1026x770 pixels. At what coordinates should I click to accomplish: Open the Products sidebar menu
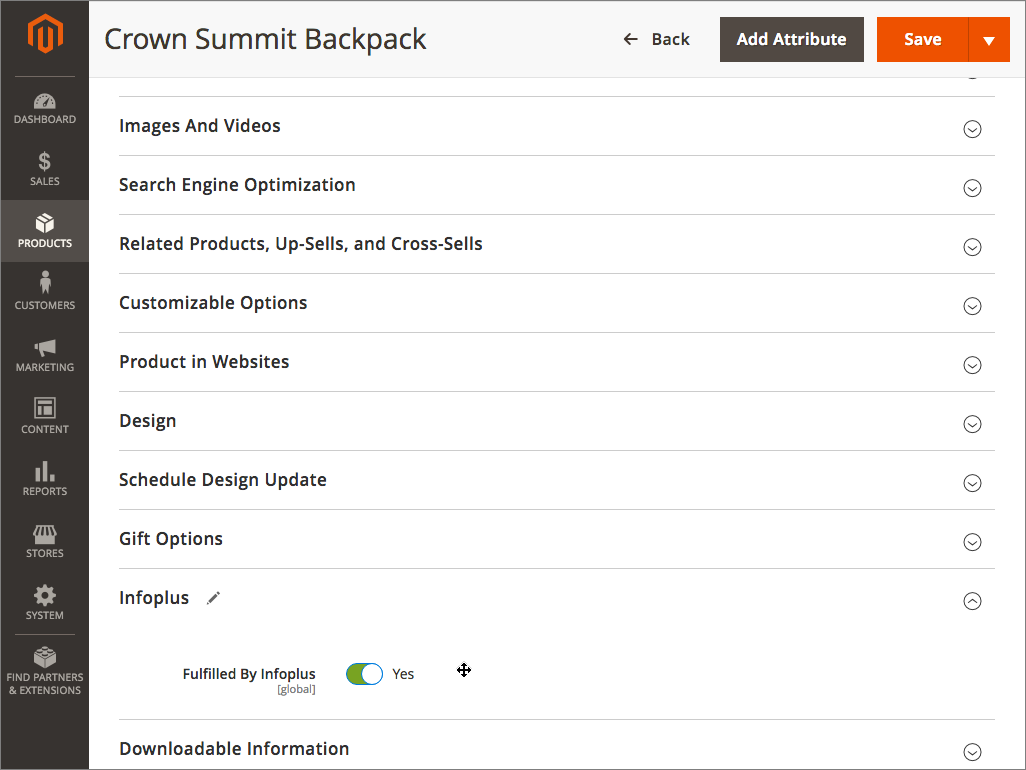(44, 231)
